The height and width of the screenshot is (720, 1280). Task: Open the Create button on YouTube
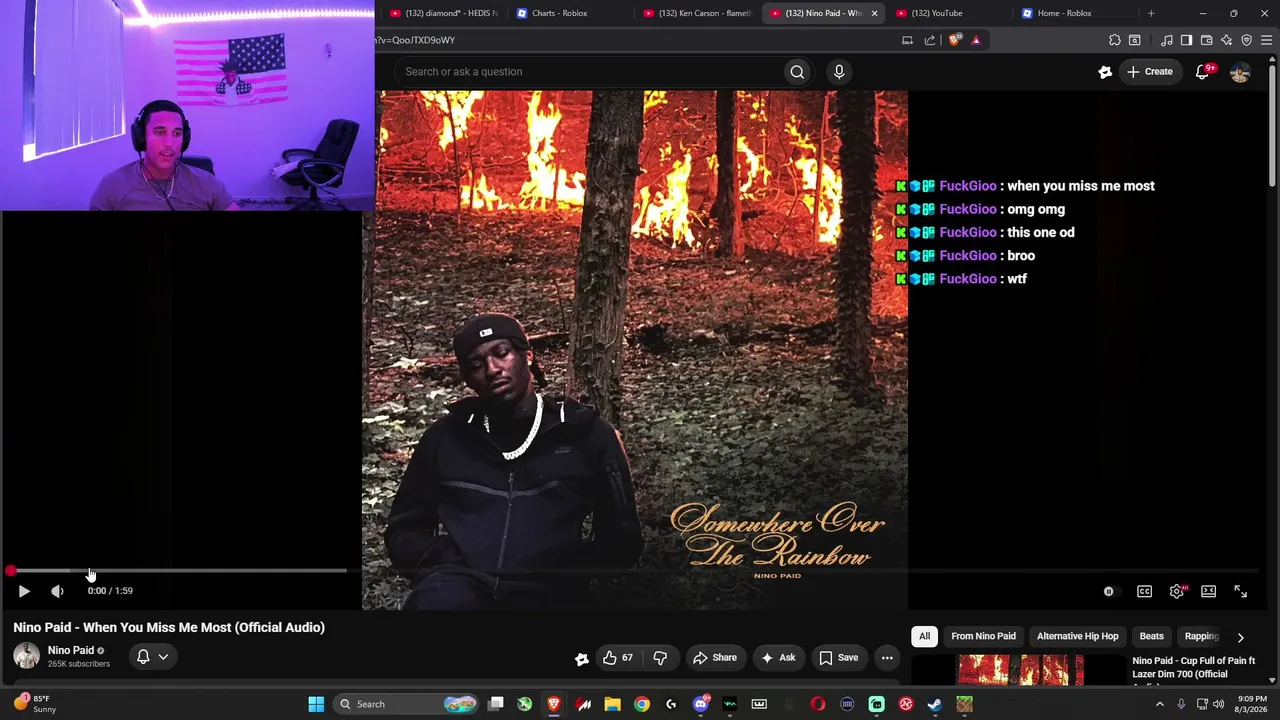[x=1150, y=72]
